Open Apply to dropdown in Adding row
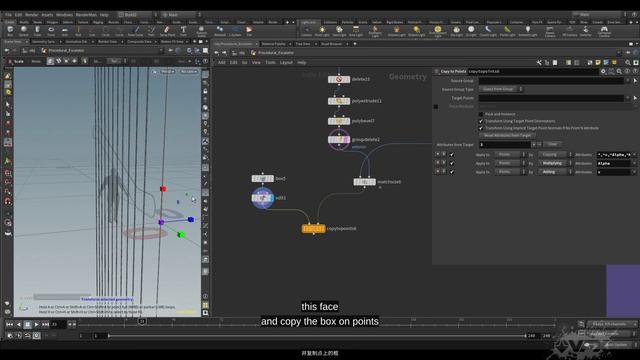Image resolution: width=640 pixels, height=360 pixels. (x=510, y=172)
